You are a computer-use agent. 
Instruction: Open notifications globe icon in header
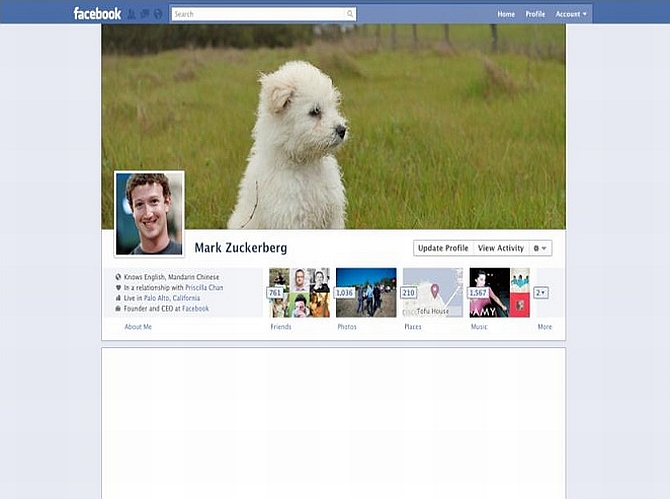tap(158, 14)
